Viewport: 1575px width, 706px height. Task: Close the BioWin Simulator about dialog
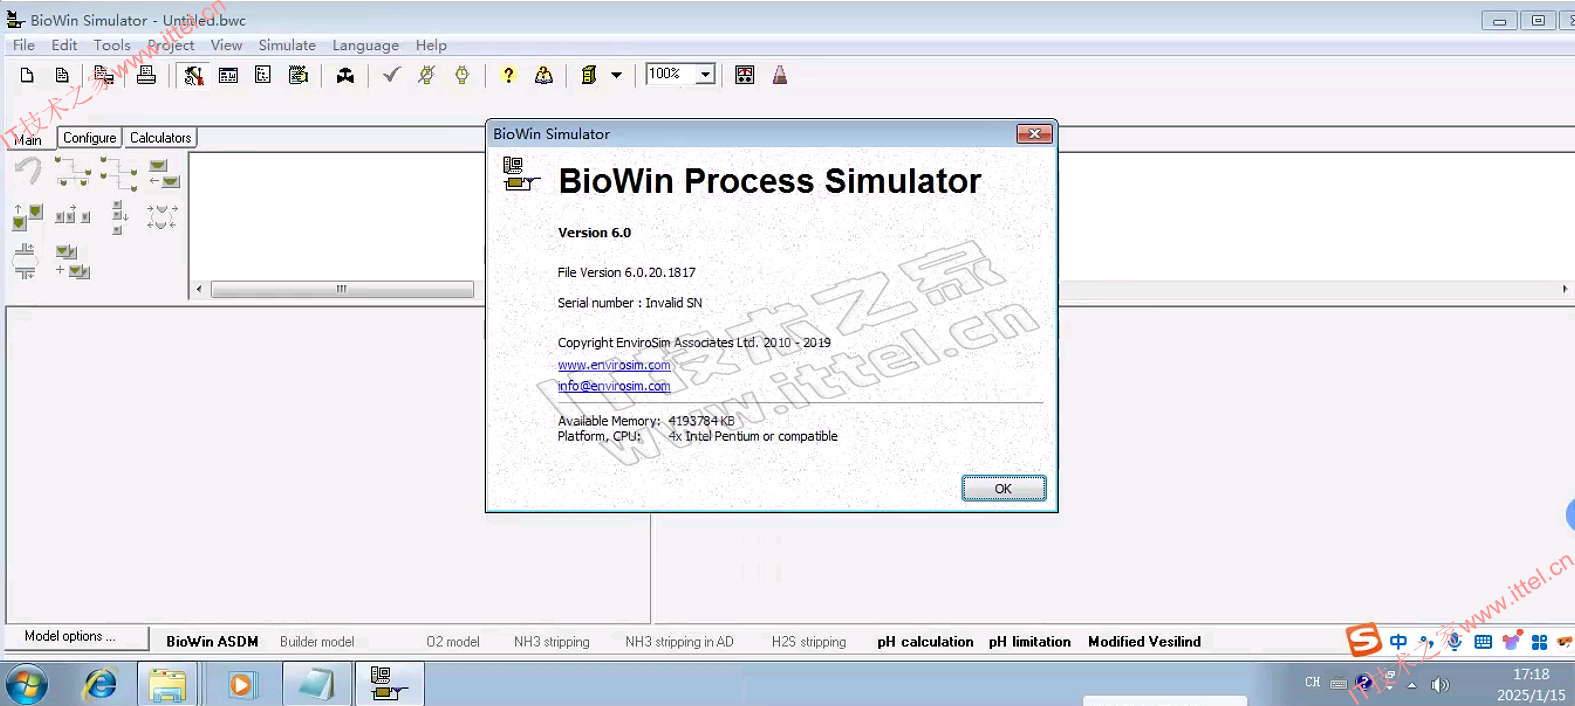point(1034,134)
